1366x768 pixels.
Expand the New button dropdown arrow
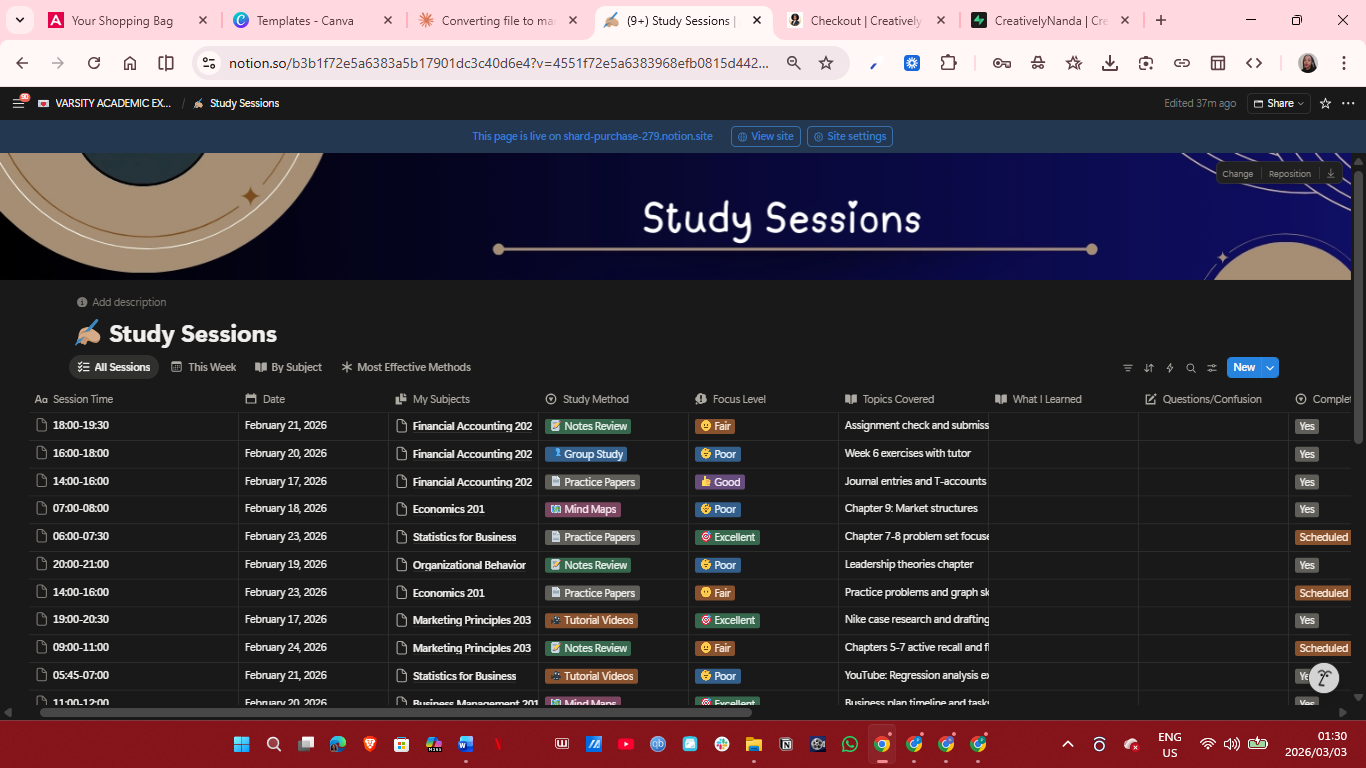coord(1270,368)
